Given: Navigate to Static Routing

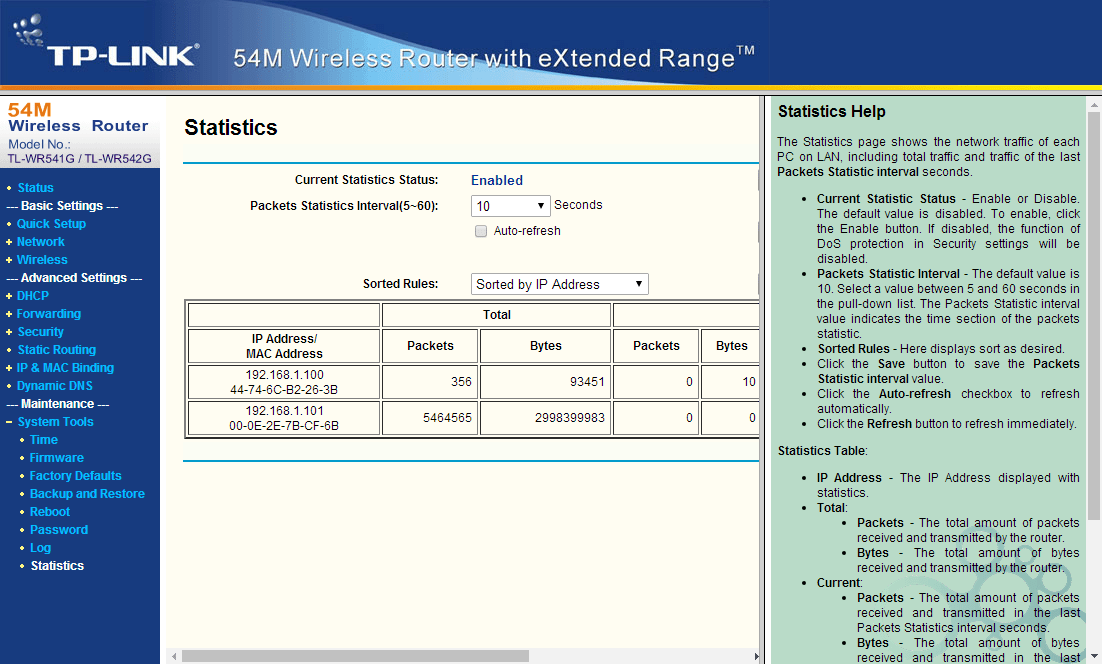Looking at the screenshot, I should 56,350.
